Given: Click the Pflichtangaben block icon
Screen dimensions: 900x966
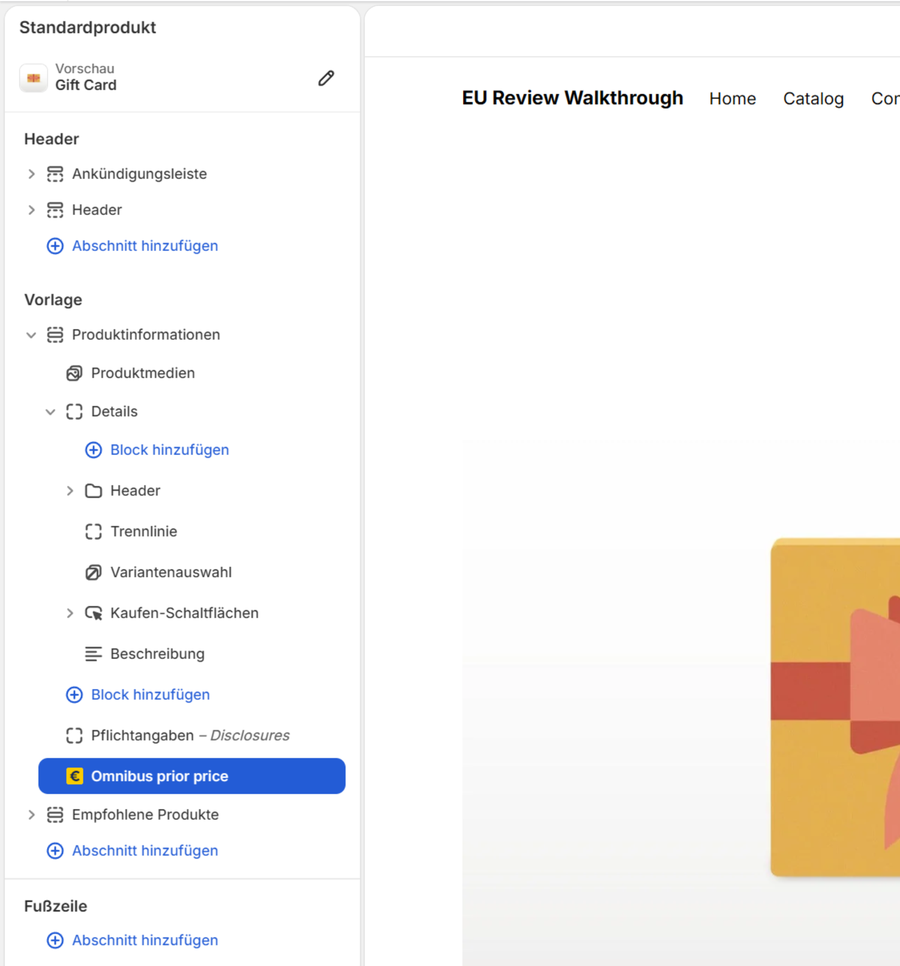Looking at the screenshot, I should [74, 736].
